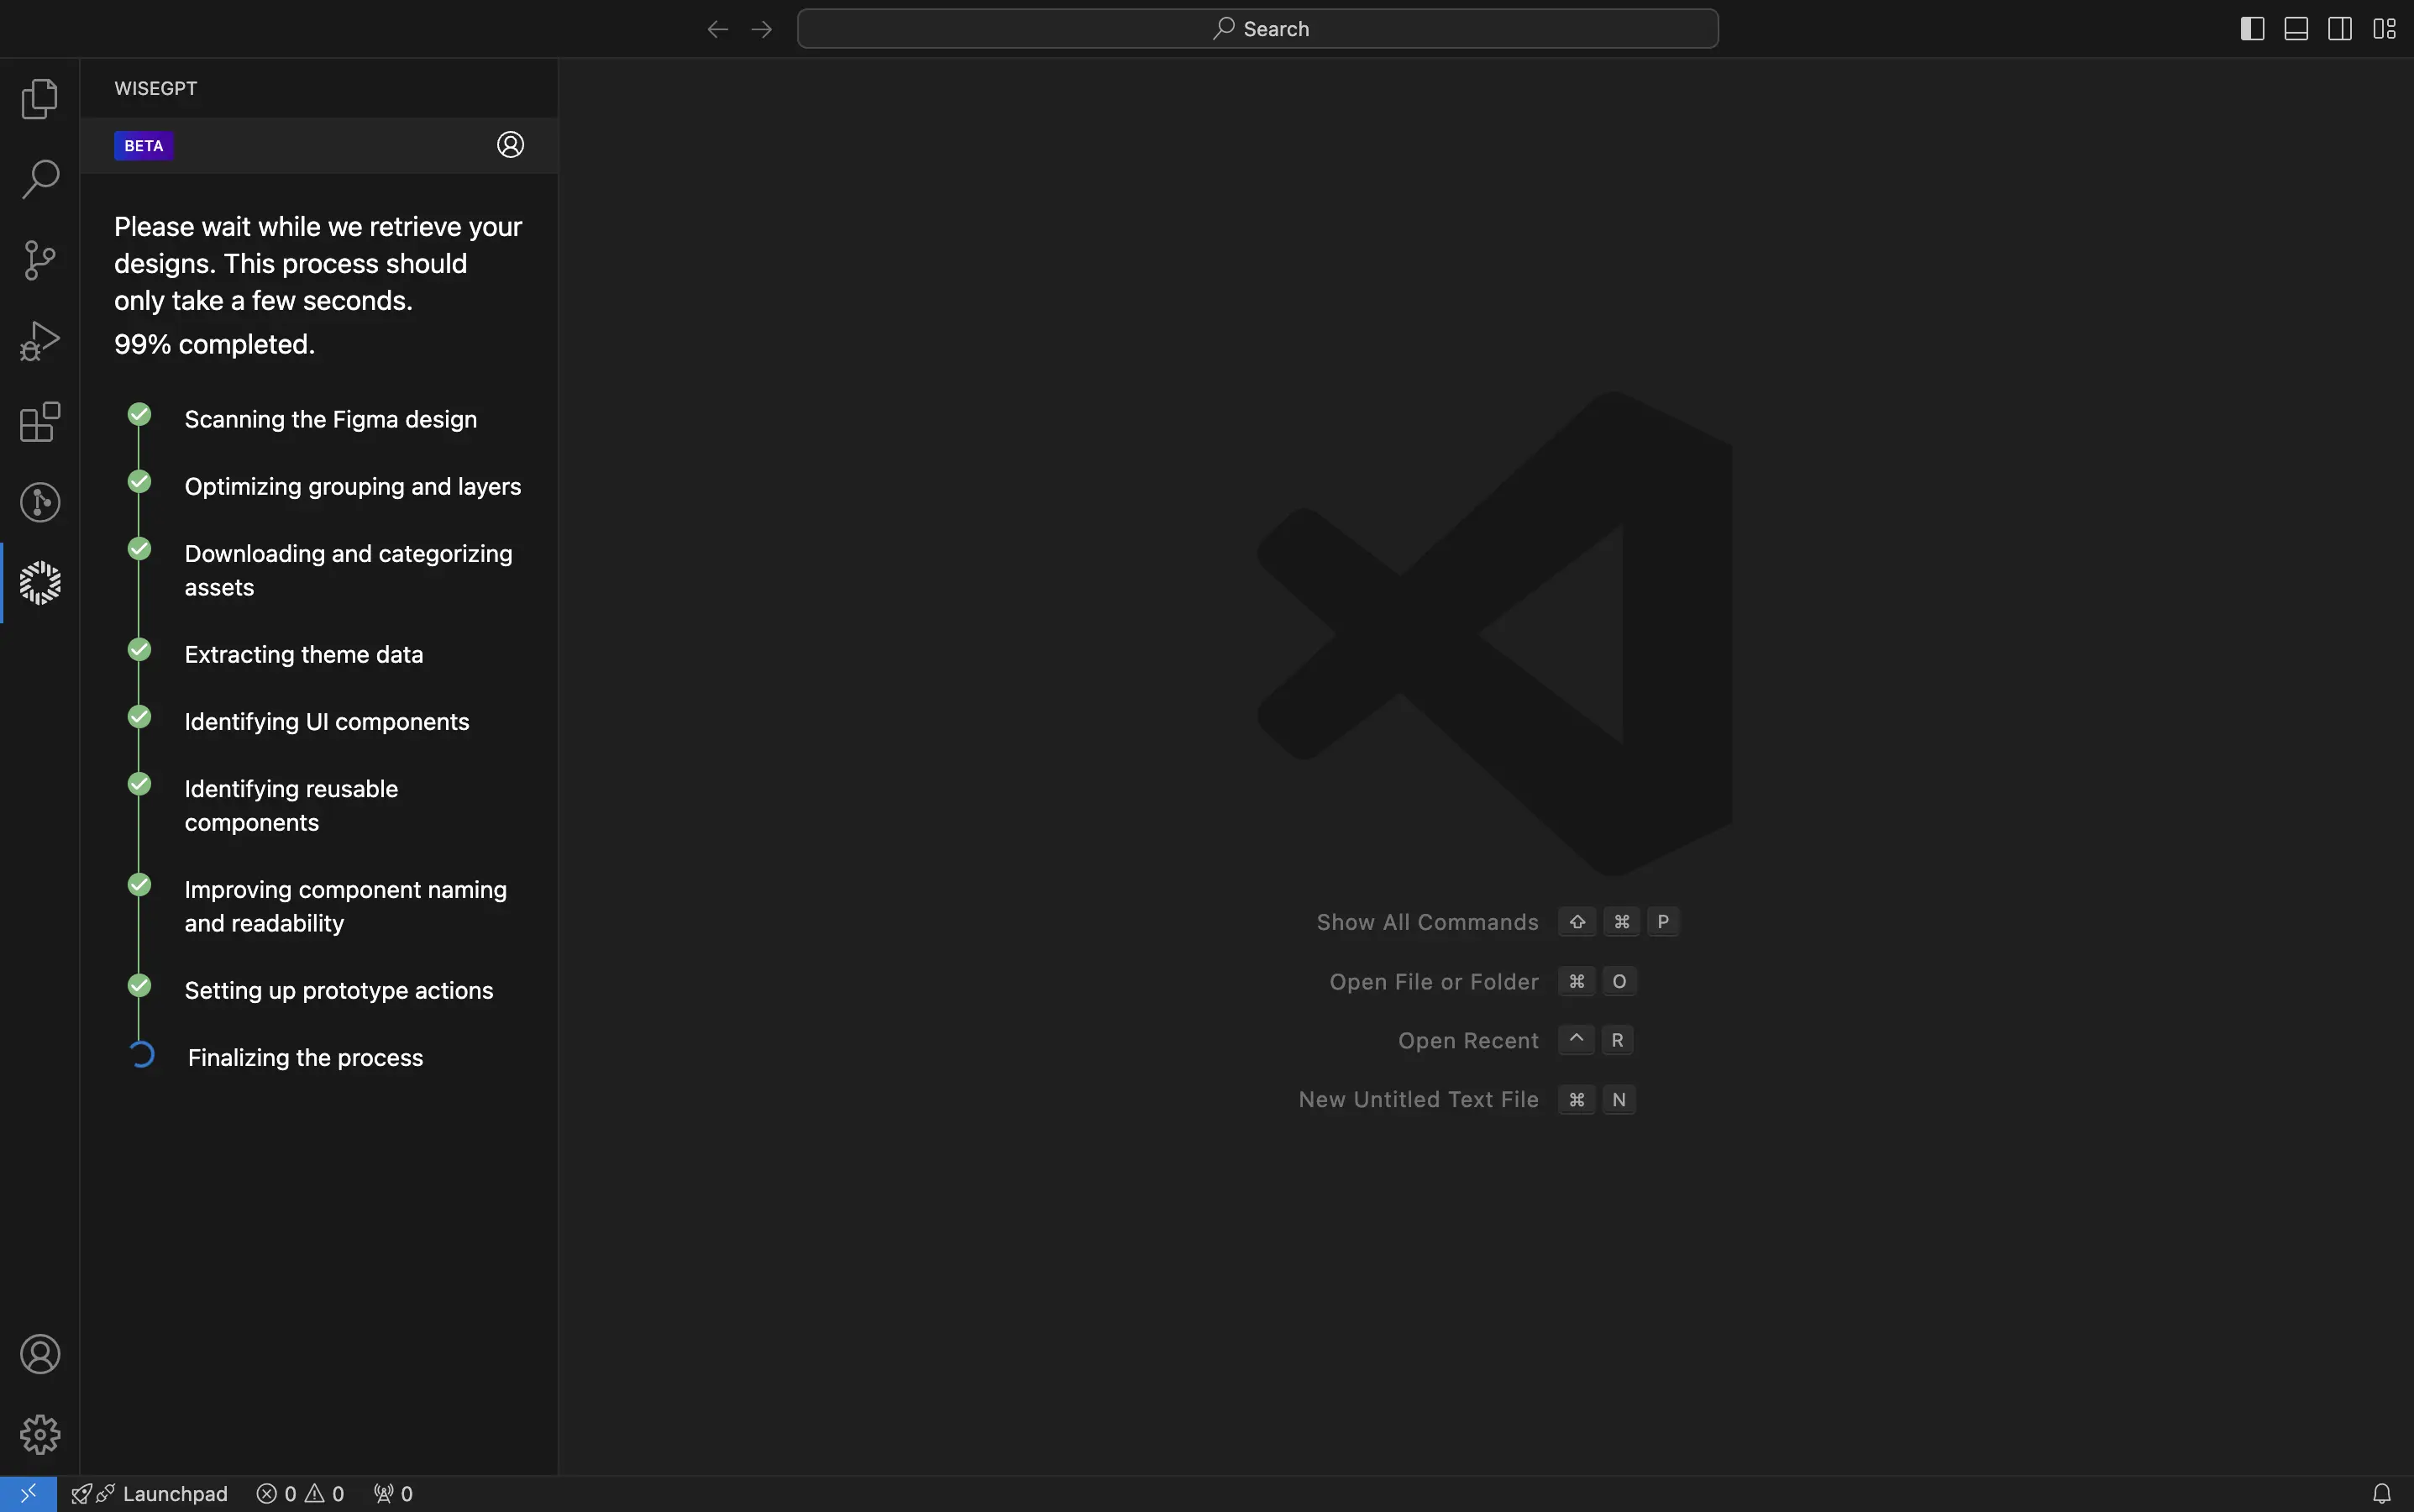Select the Show All Commands menu item
The image size is (2414, 1512).
coord(1426,921)
